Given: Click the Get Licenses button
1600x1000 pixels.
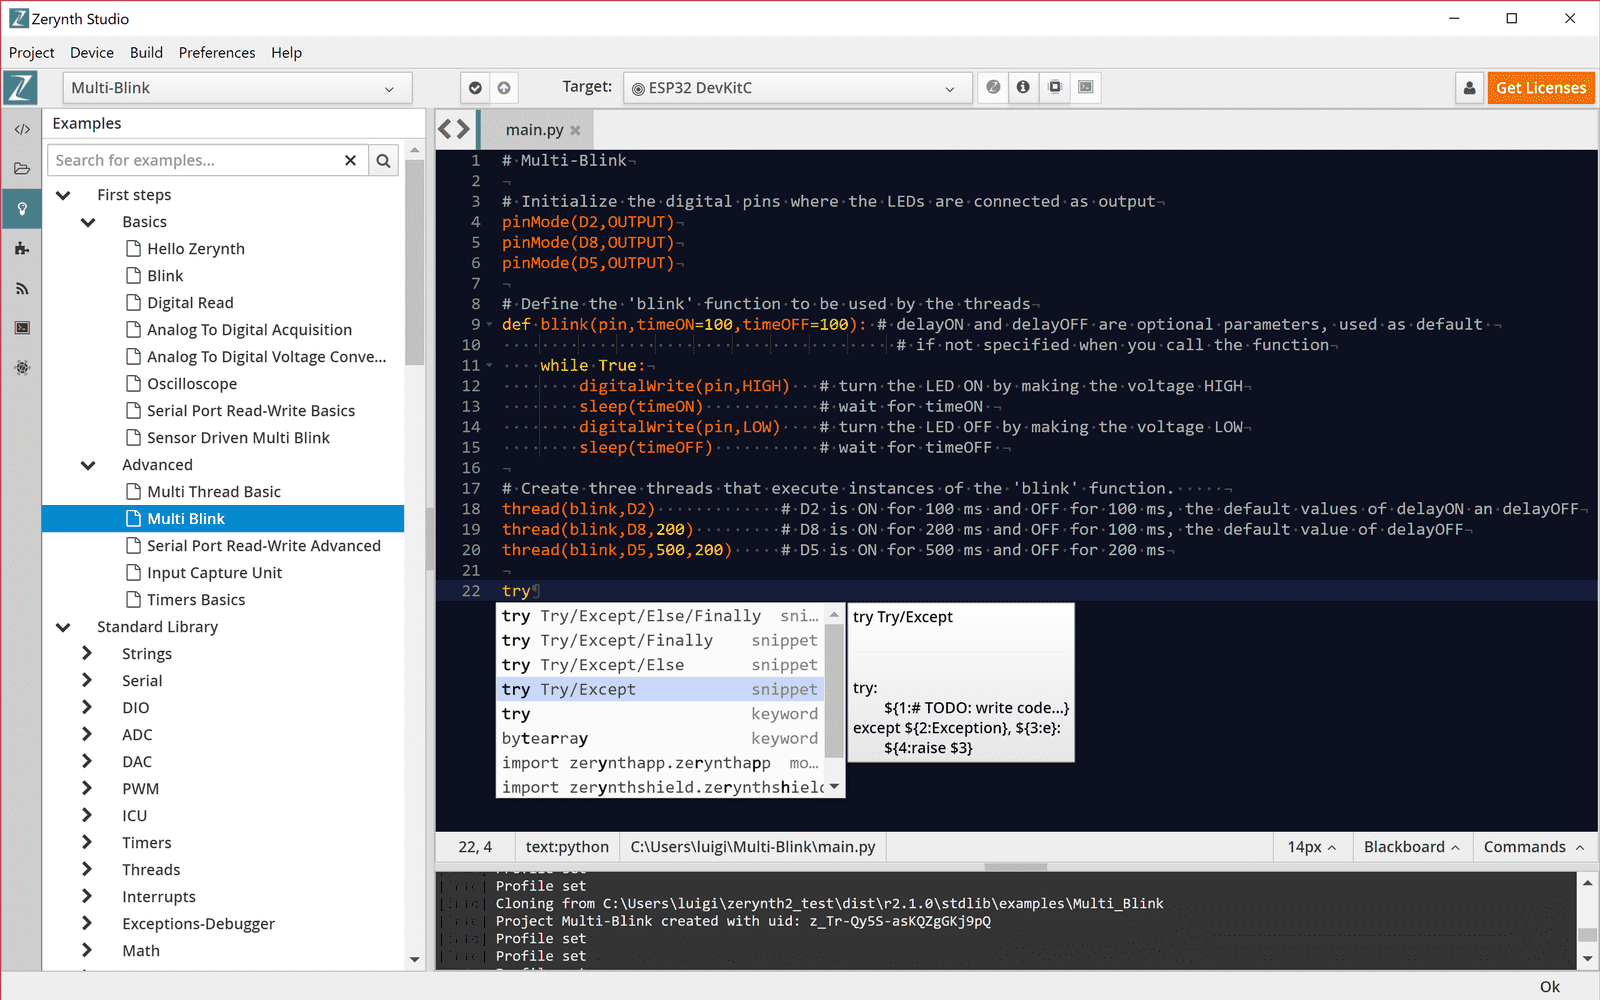Looking at the screenshot, I should click(x=1541, y=88).
